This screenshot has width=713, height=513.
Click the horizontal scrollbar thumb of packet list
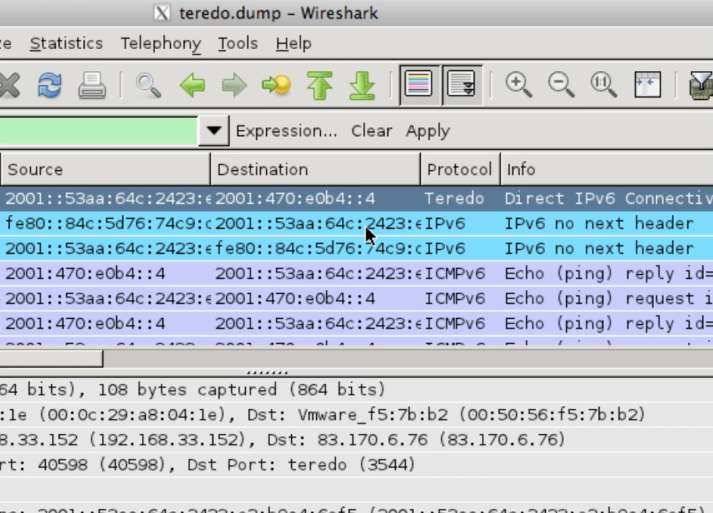point(51,359)
